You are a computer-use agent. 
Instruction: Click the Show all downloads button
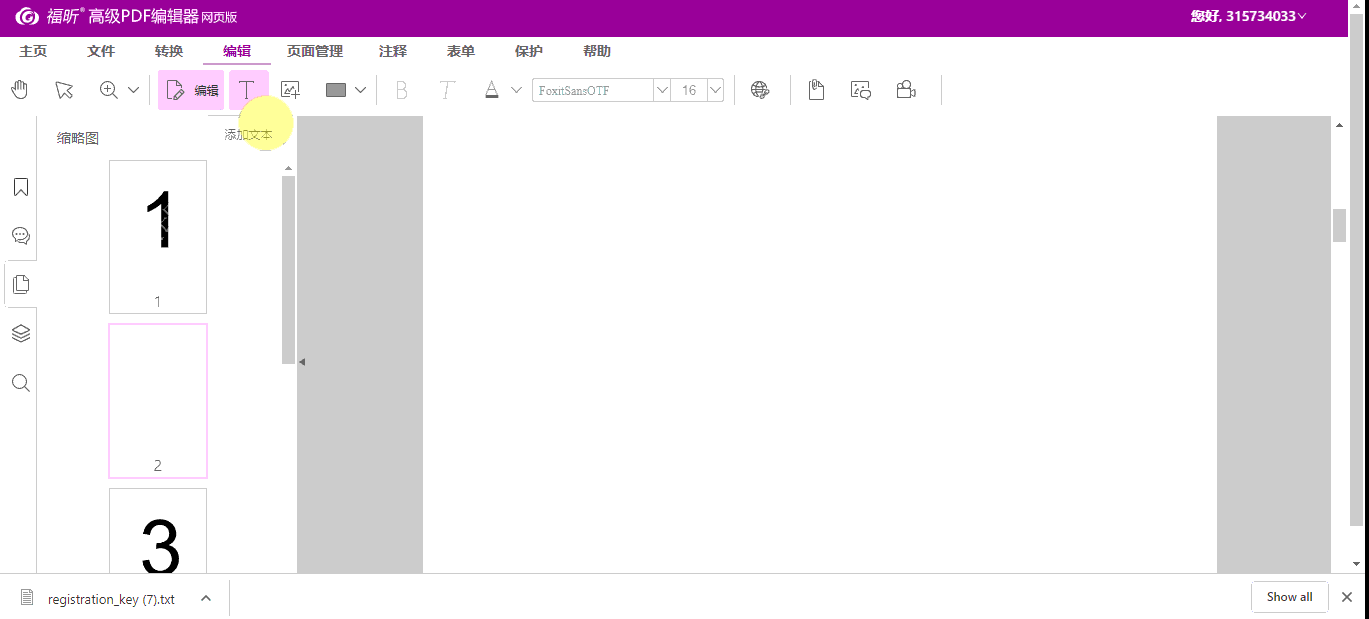point(1289,597)
